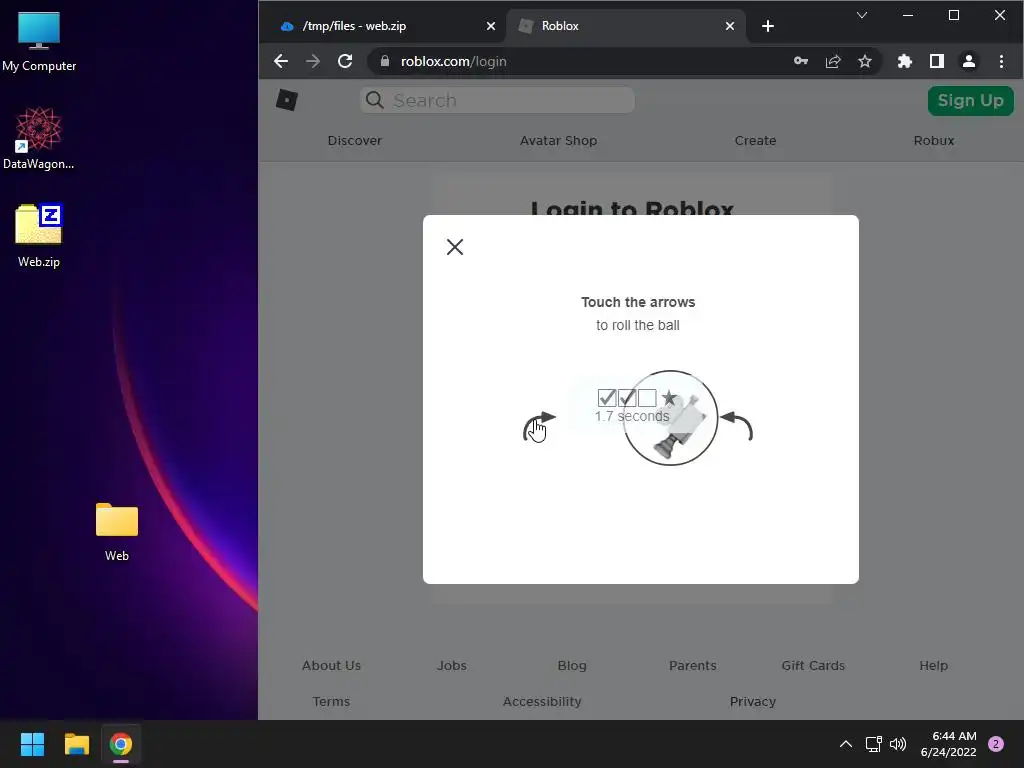Open File Explorer from the taskbar
This screenshot has width=1024, height=768.
coord(76,744)
